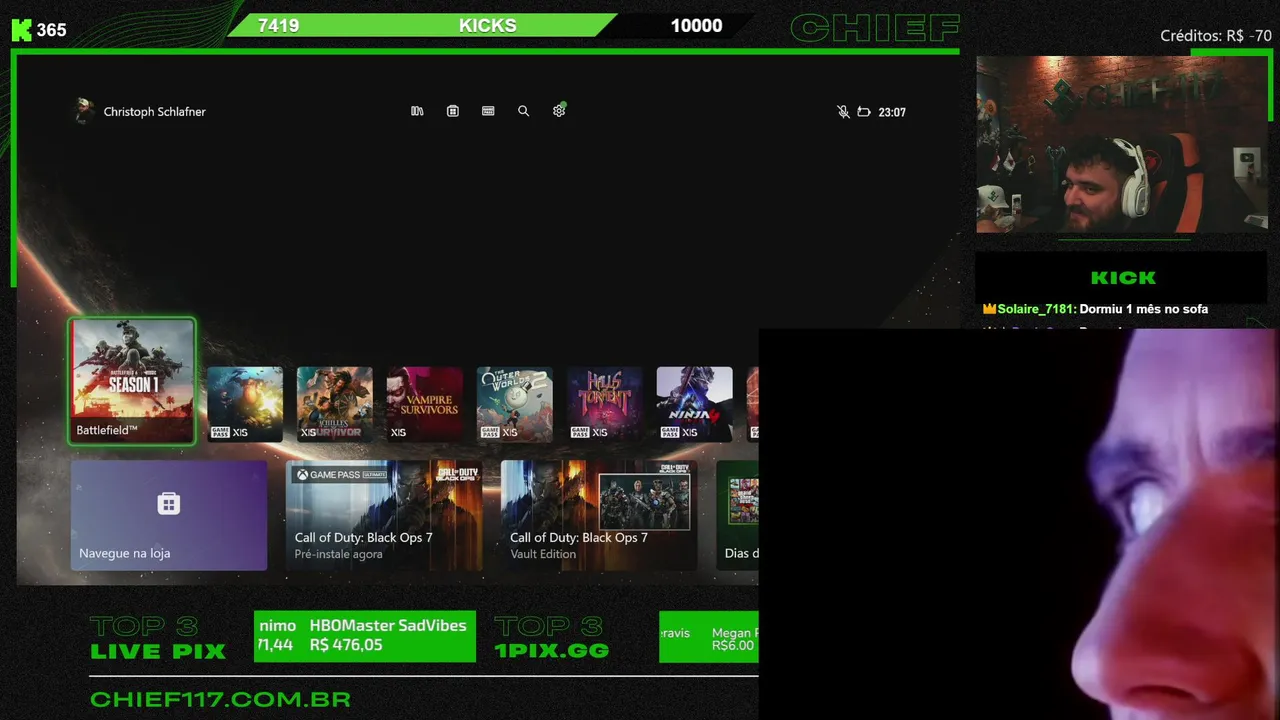1280x720 pixels.
Task: Click the KICK chat header
Action: point(1123,278)
